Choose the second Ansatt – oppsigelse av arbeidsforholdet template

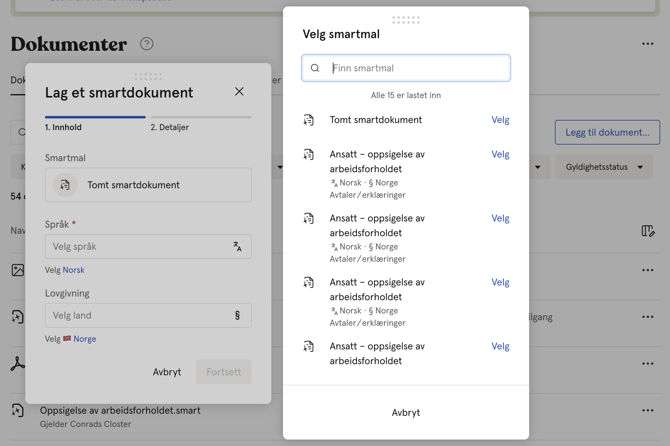[x=500, y=218]
